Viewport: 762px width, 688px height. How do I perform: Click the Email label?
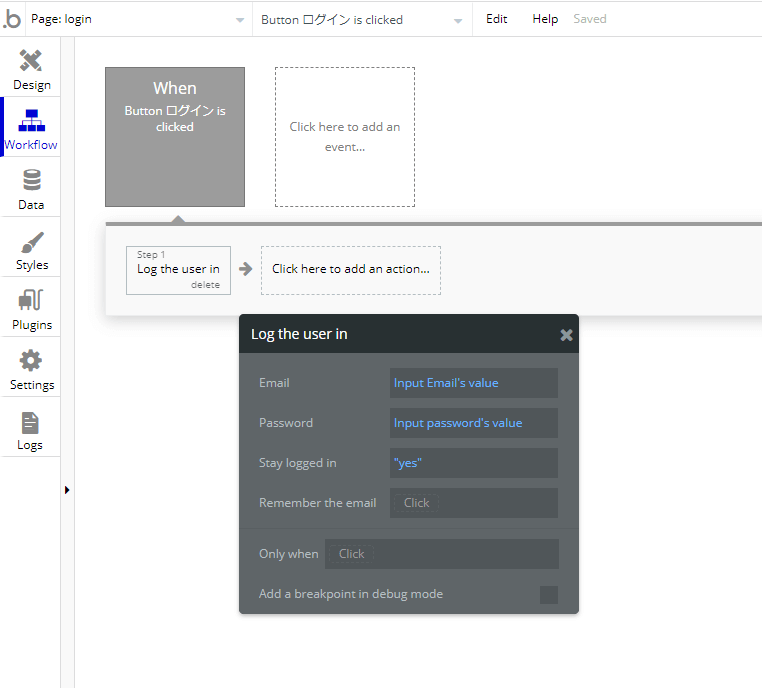pyautogui.click(x=274, y=383)
